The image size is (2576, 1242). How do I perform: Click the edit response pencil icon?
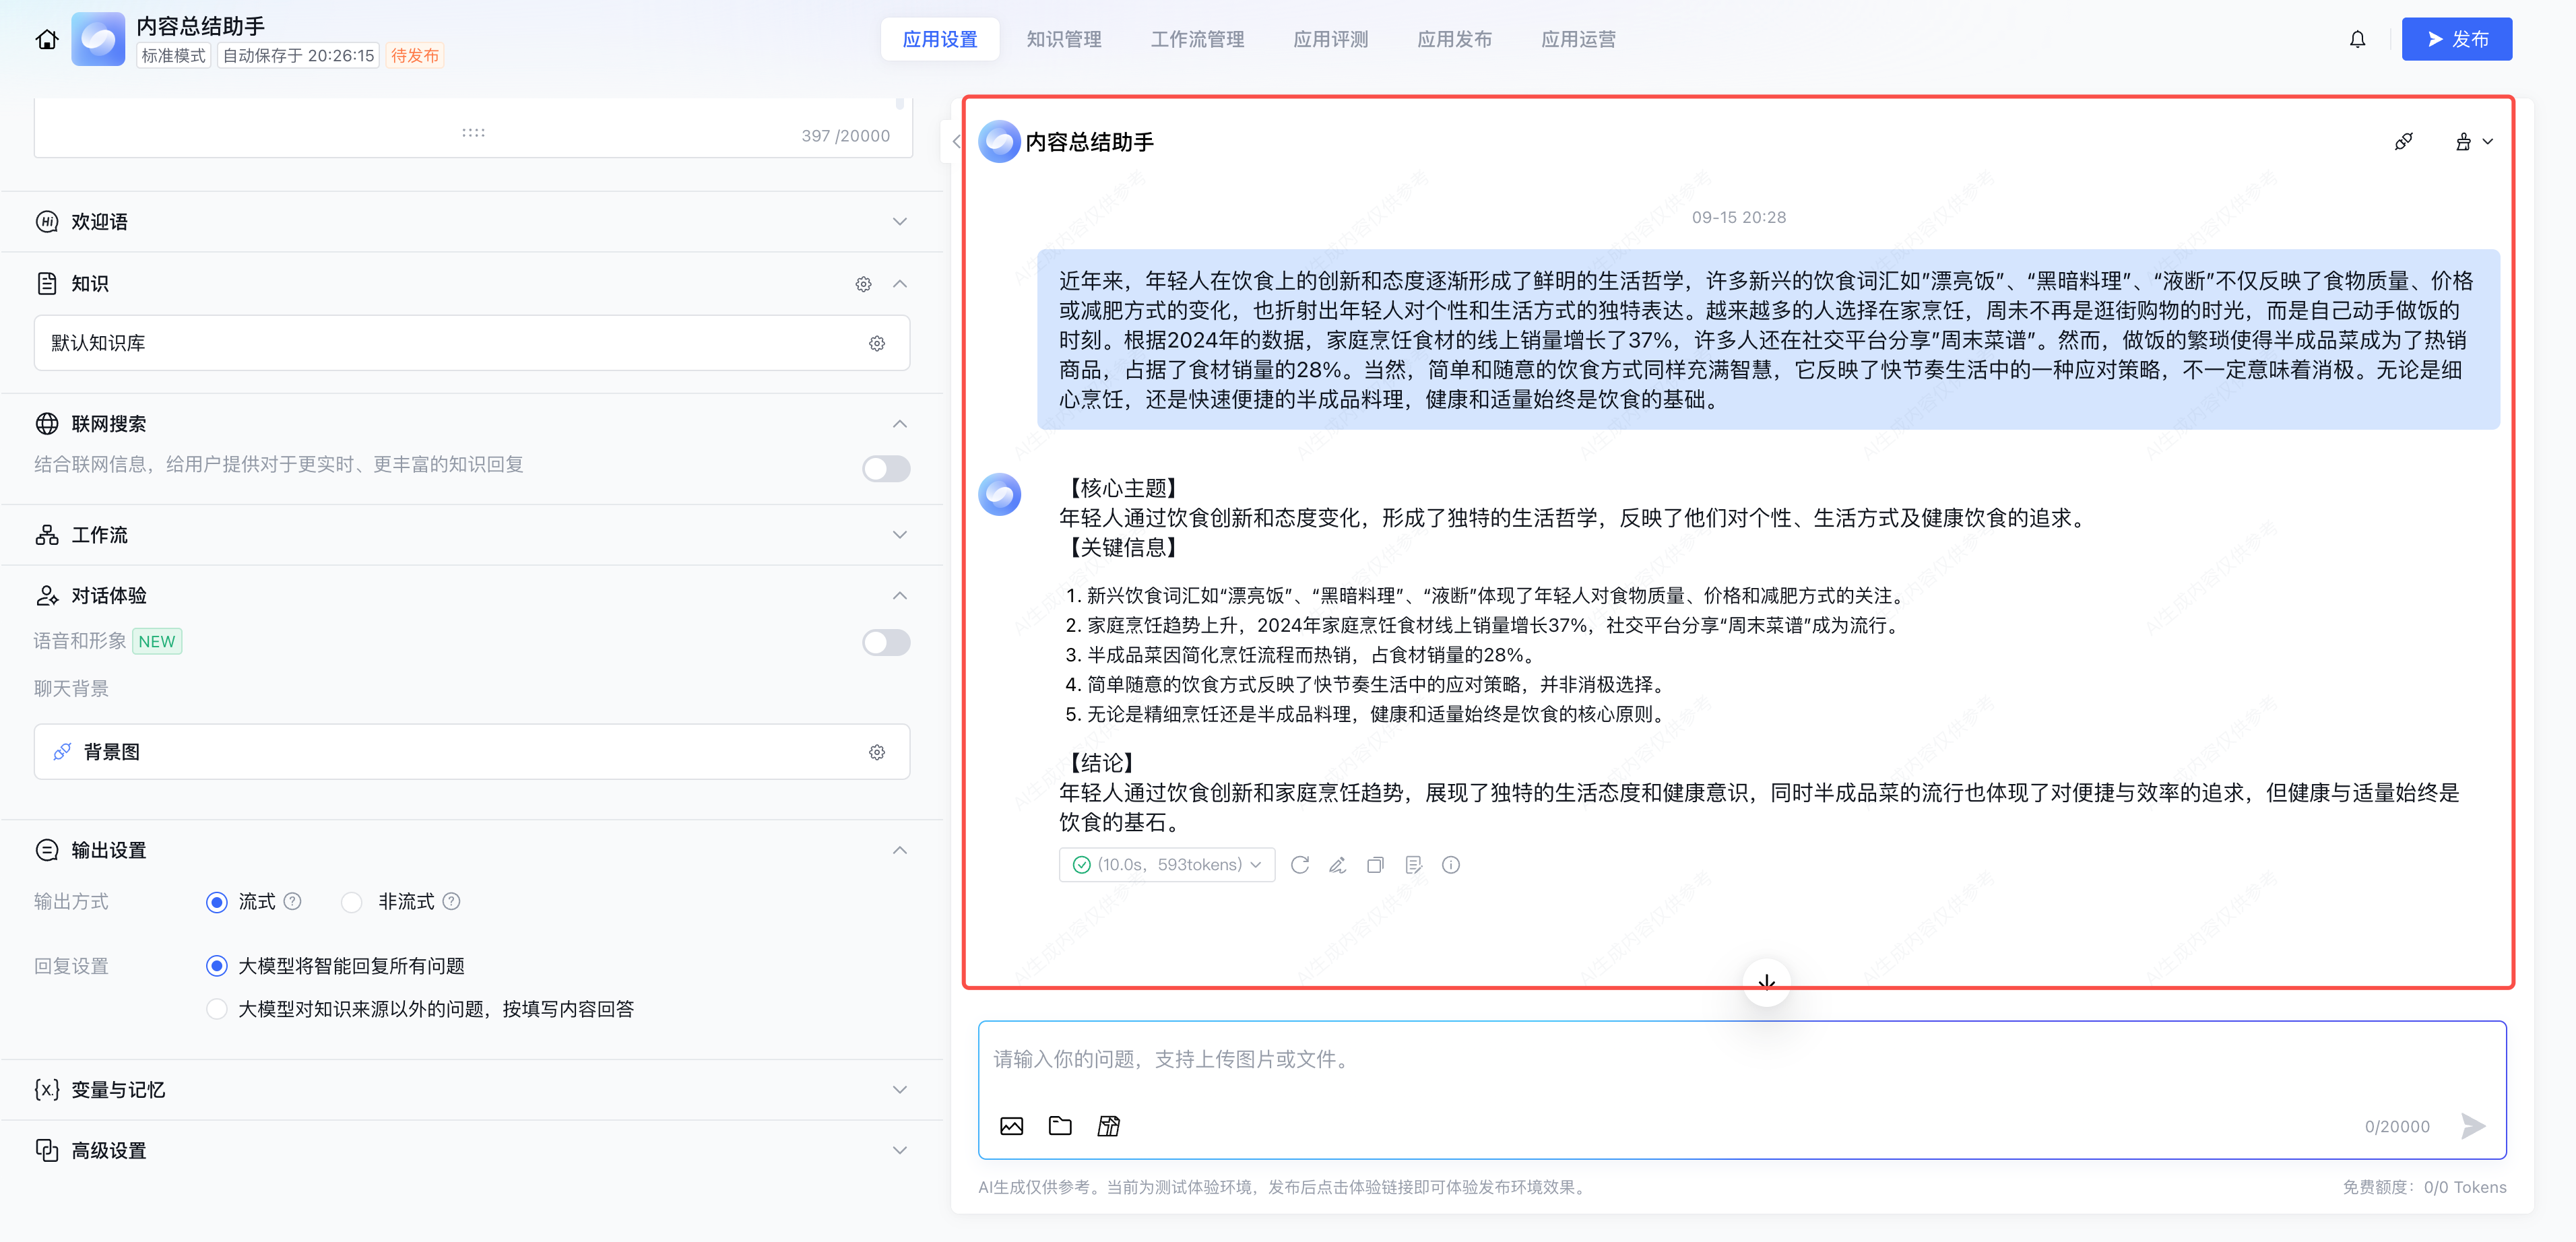point(1337,865)
